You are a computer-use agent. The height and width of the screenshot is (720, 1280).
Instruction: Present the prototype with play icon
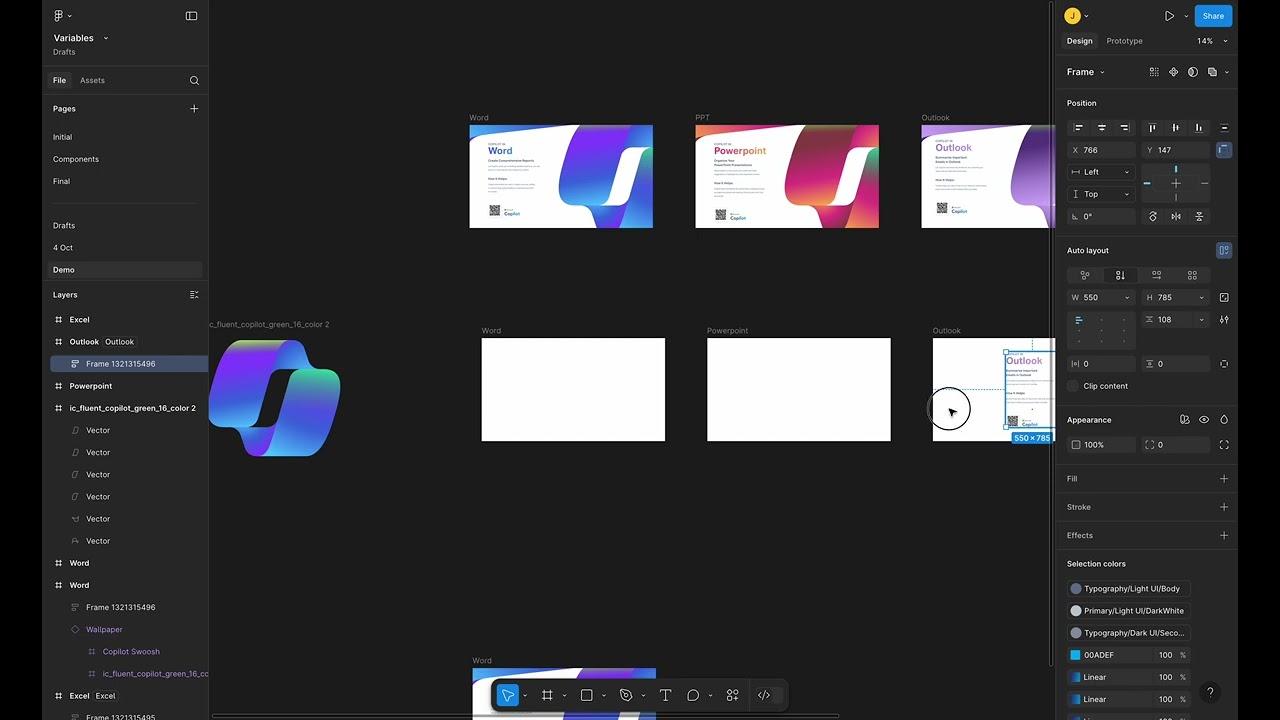click(x=1169, y=16)
